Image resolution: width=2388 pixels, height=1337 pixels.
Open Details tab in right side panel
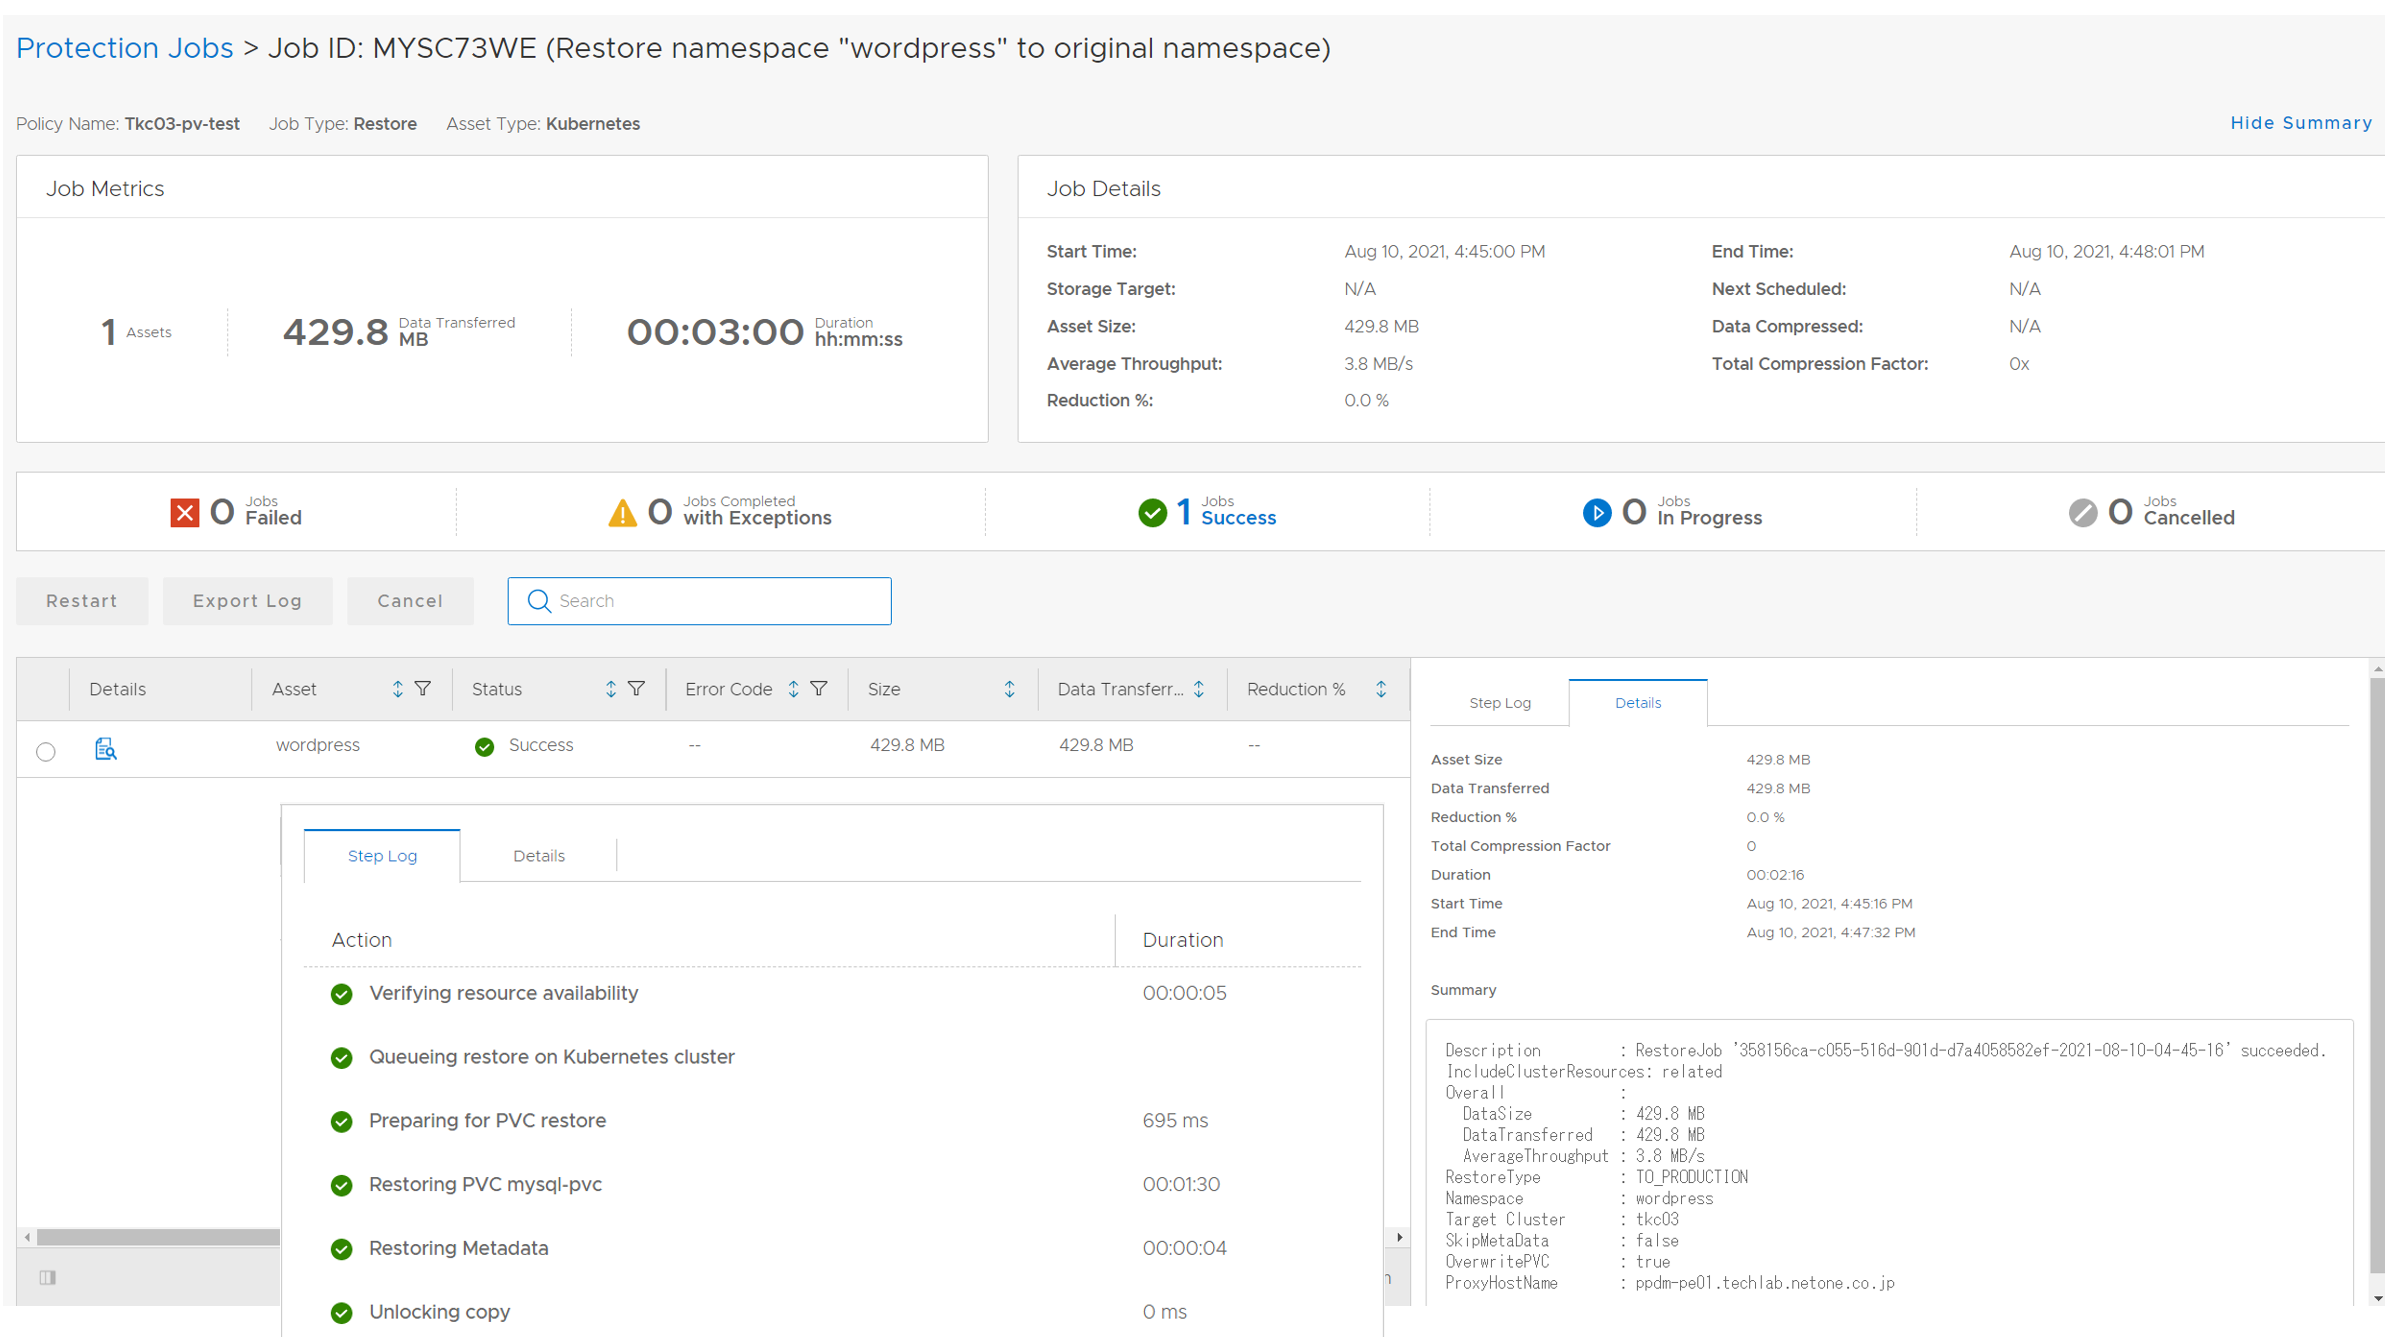[1638, 703]
